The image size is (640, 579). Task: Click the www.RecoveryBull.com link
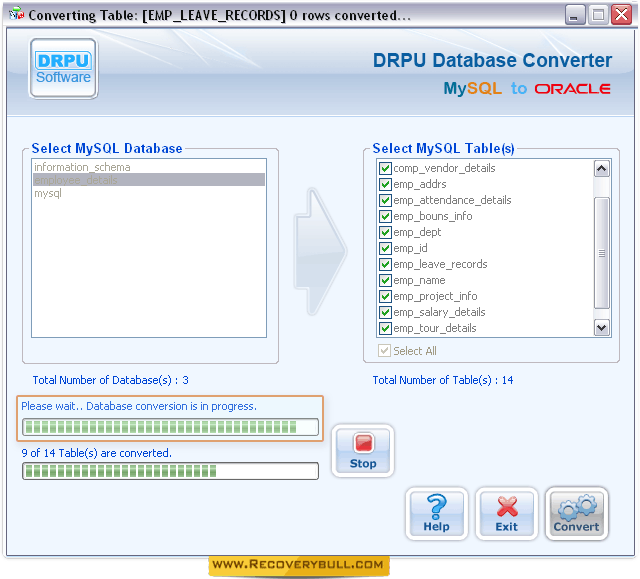(x=298, y=565)
